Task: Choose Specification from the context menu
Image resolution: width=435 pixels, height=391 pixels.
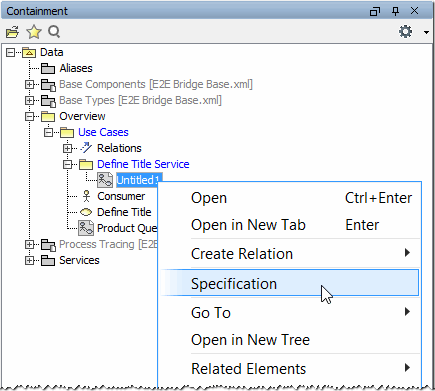Action: click(289, 283)
